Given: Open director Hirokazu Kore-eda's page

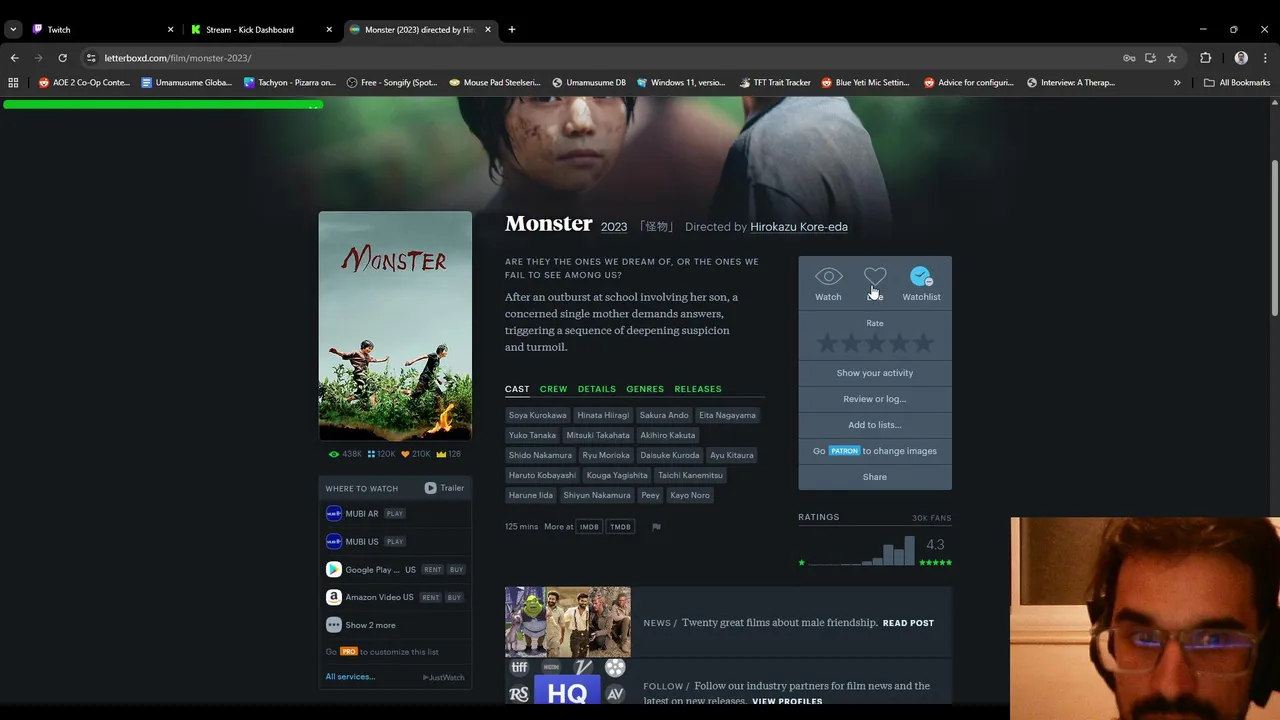Looking at the screenshot, I should coord(799,227).
